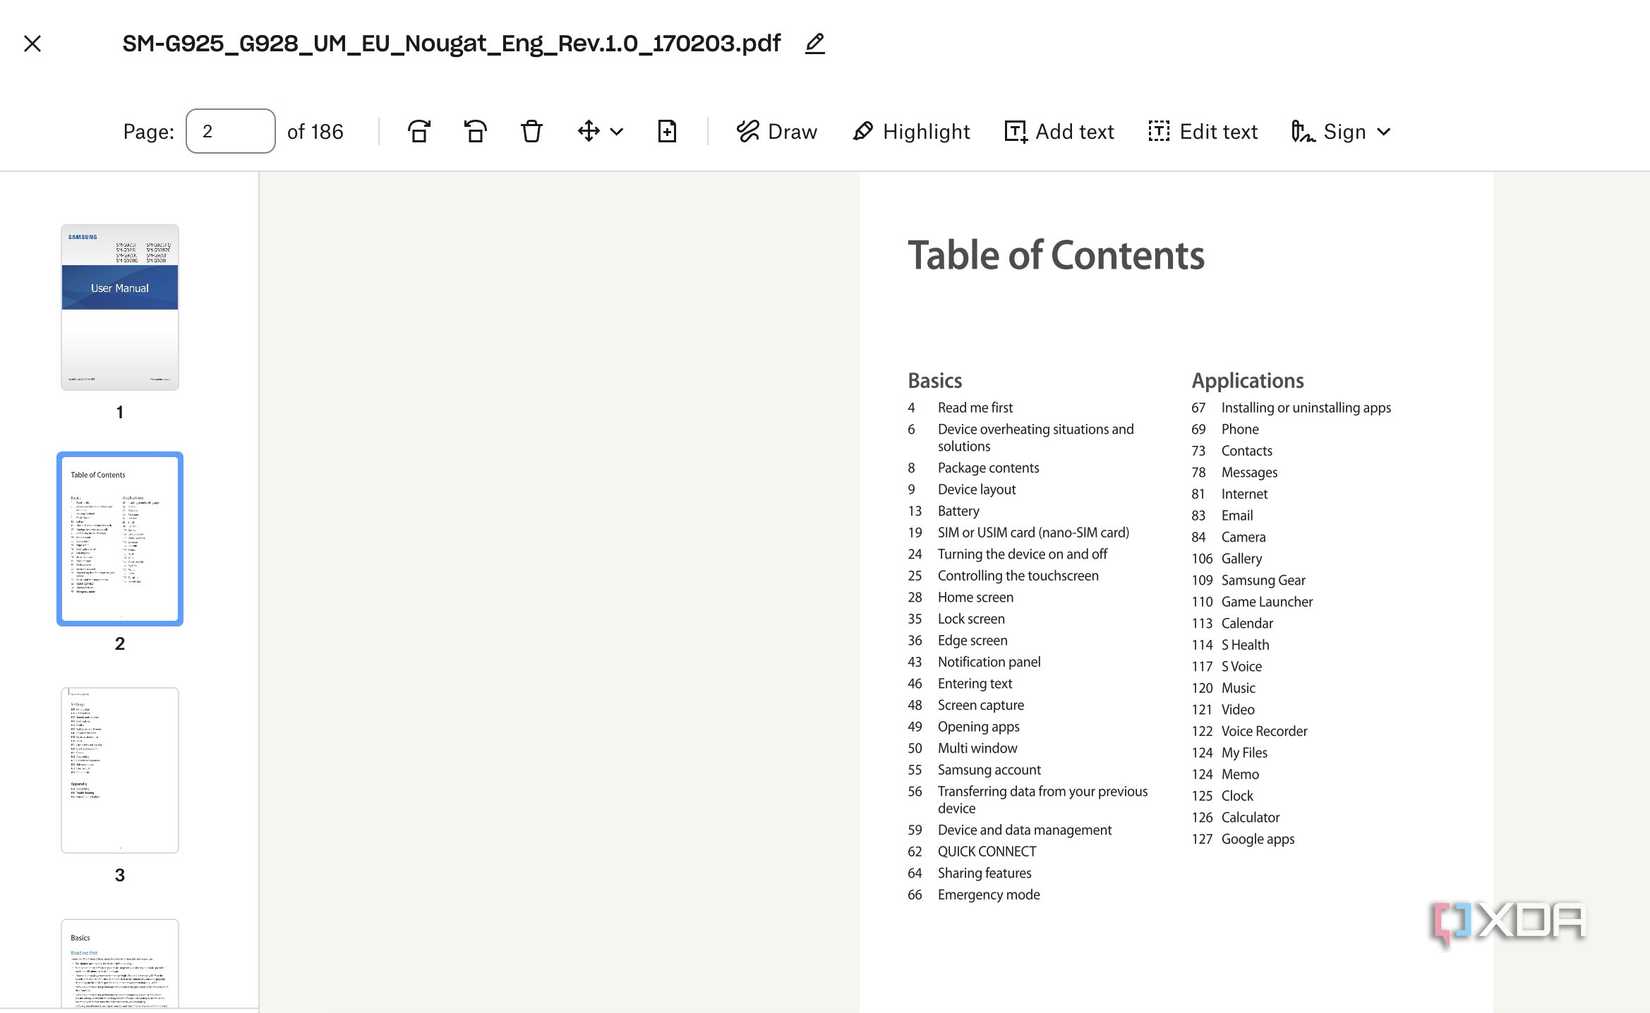The image size is (1650, 1013).
Task: Click the 'Screen capture' entry
Action: [980, 706]
